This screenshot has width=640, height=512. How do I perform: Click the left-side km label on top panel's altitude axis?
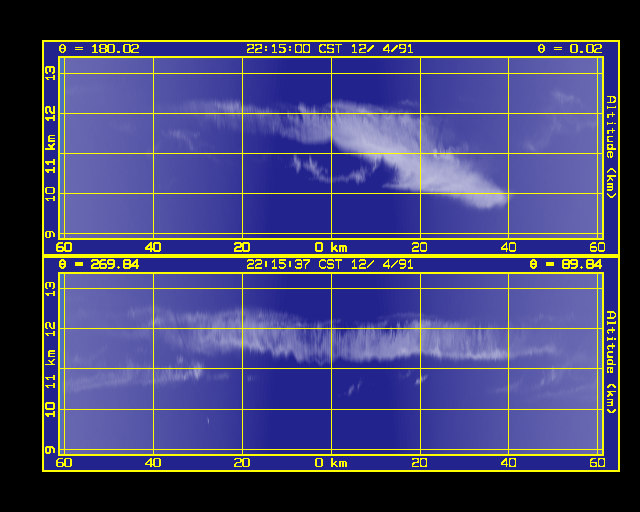pos(50,142)
